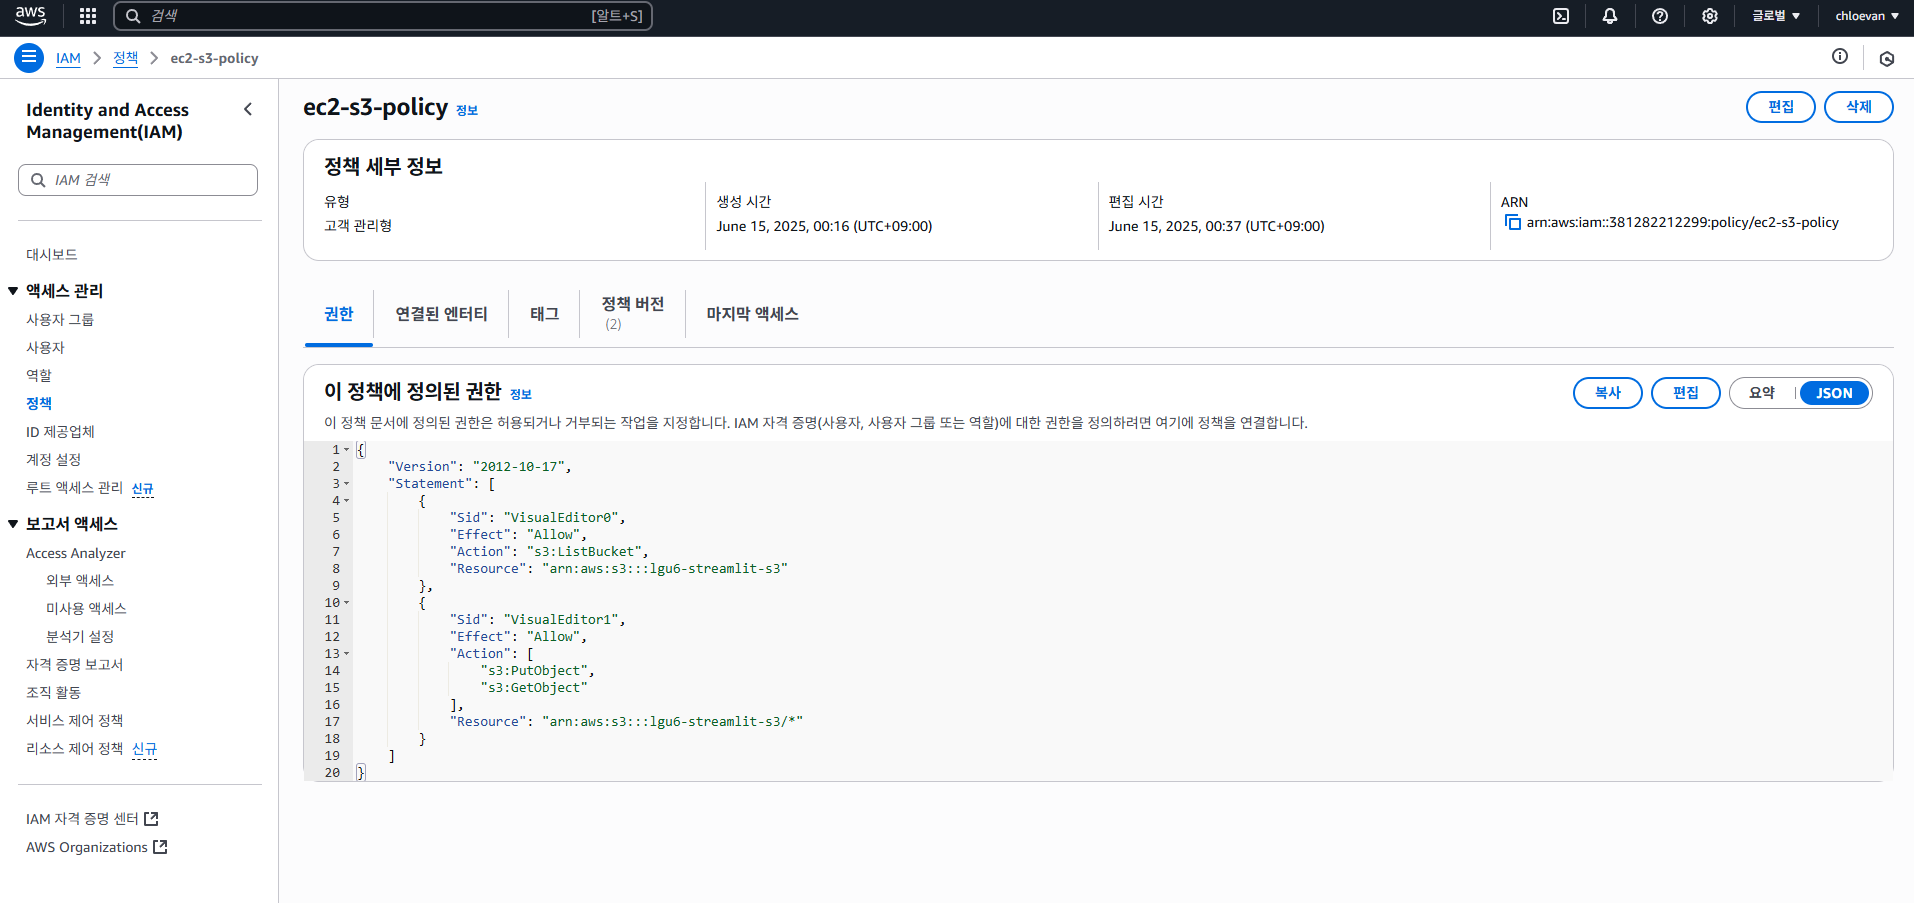
Task: Open the help question mark icon
Action: pyautogui.click(x=1660, y=16)
